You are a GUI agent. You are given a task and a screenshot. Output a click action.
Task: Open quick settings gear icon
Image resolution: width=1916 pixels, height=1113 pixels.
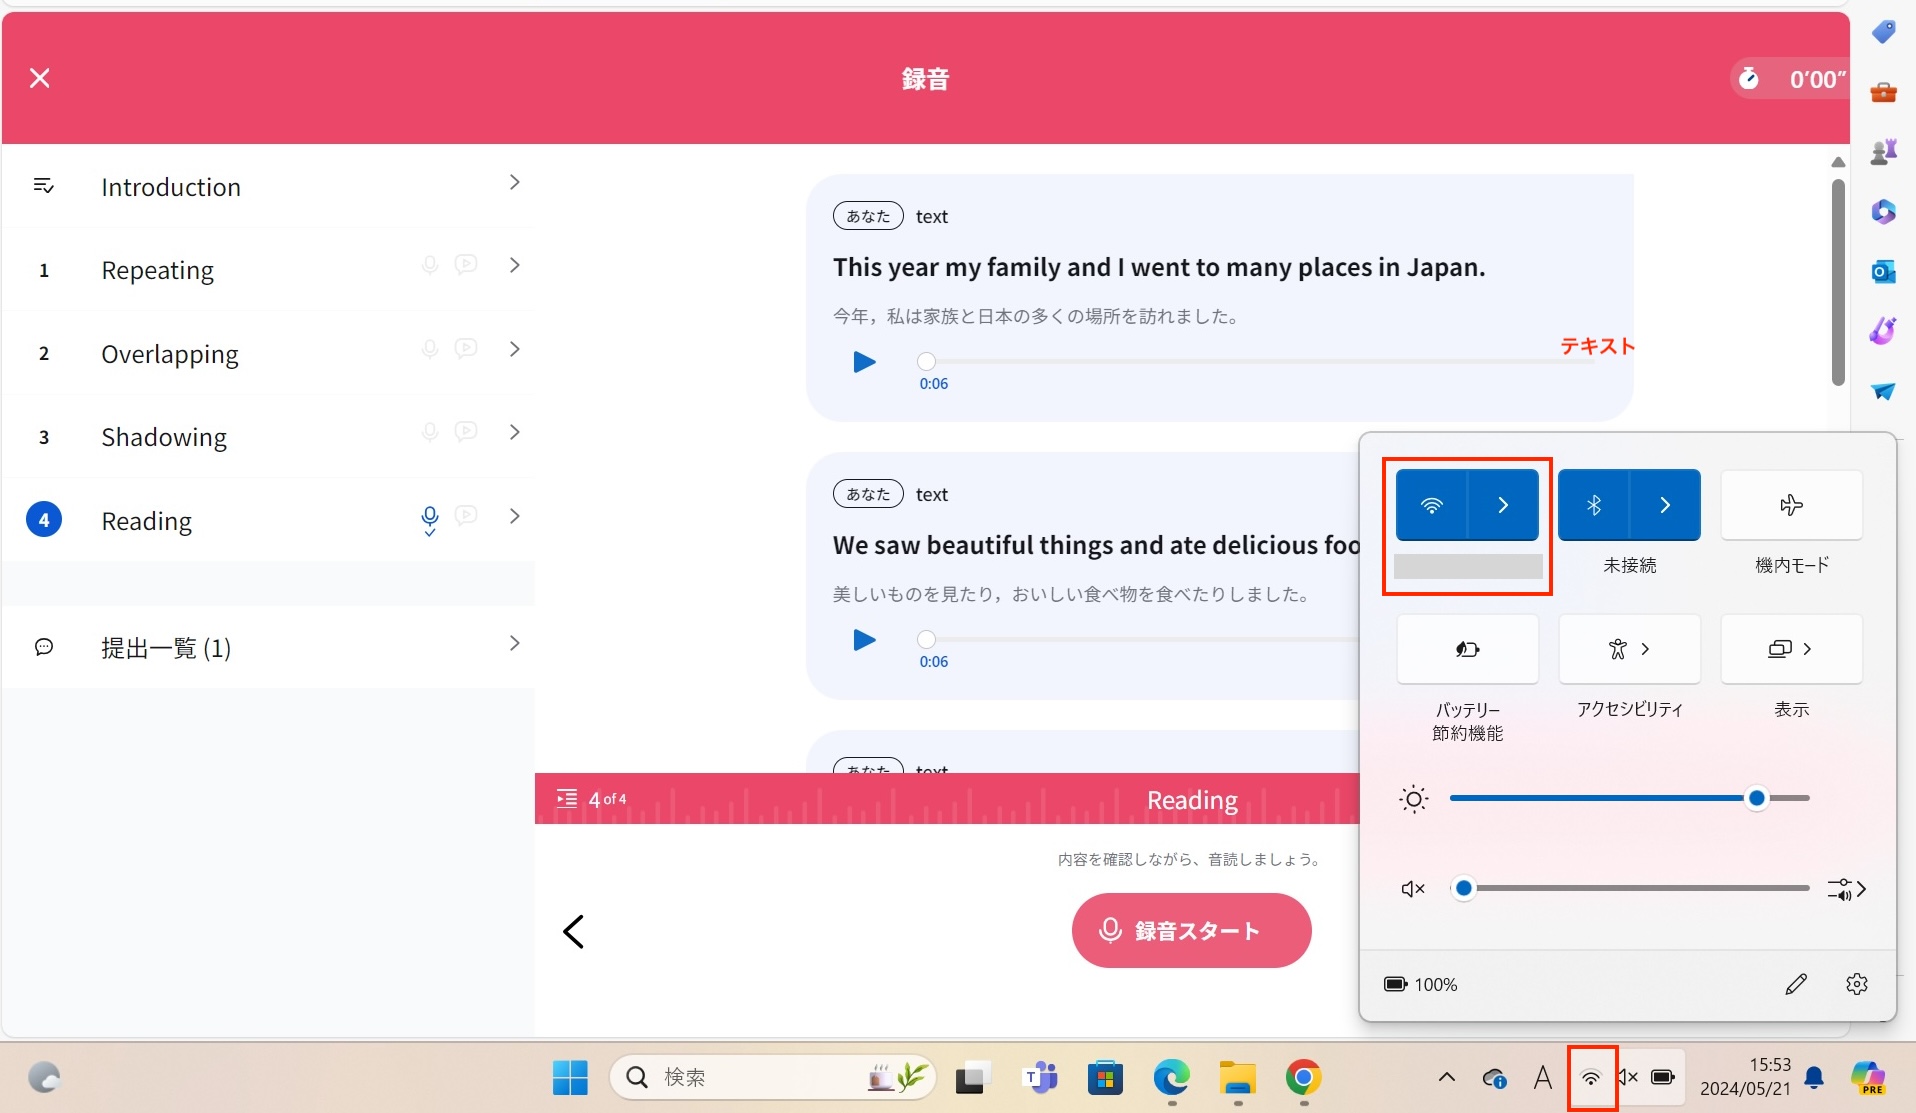pos(1856,984)
